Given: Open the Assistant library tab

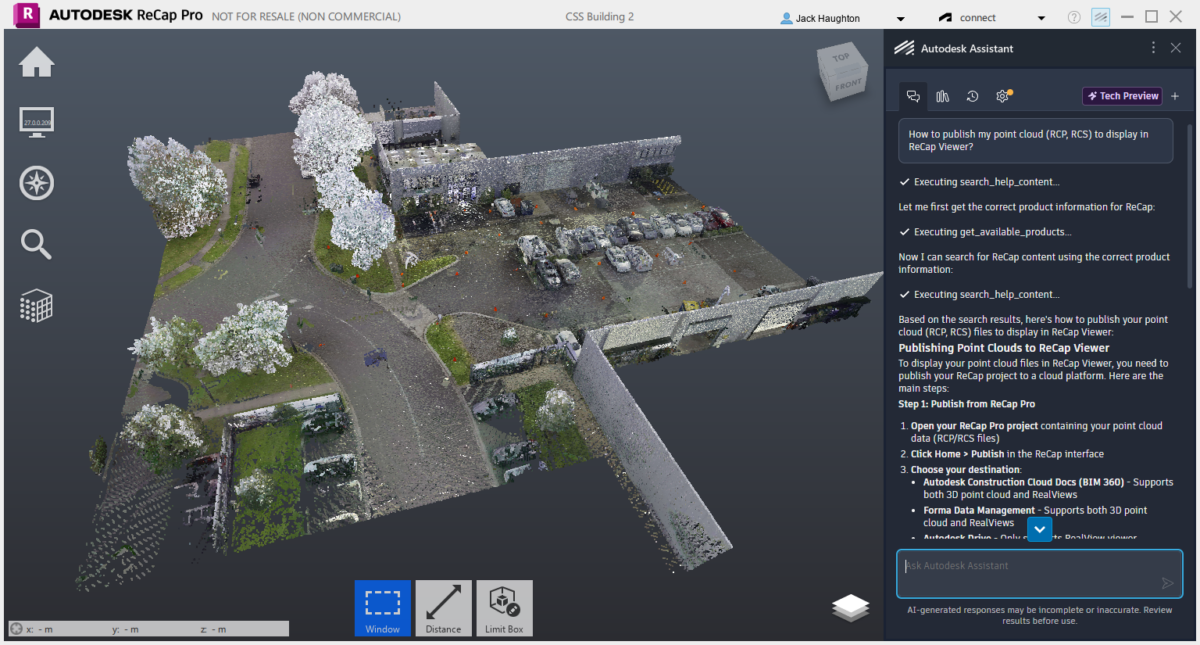Looking at the screenshot, I should [x=942, y=96].
